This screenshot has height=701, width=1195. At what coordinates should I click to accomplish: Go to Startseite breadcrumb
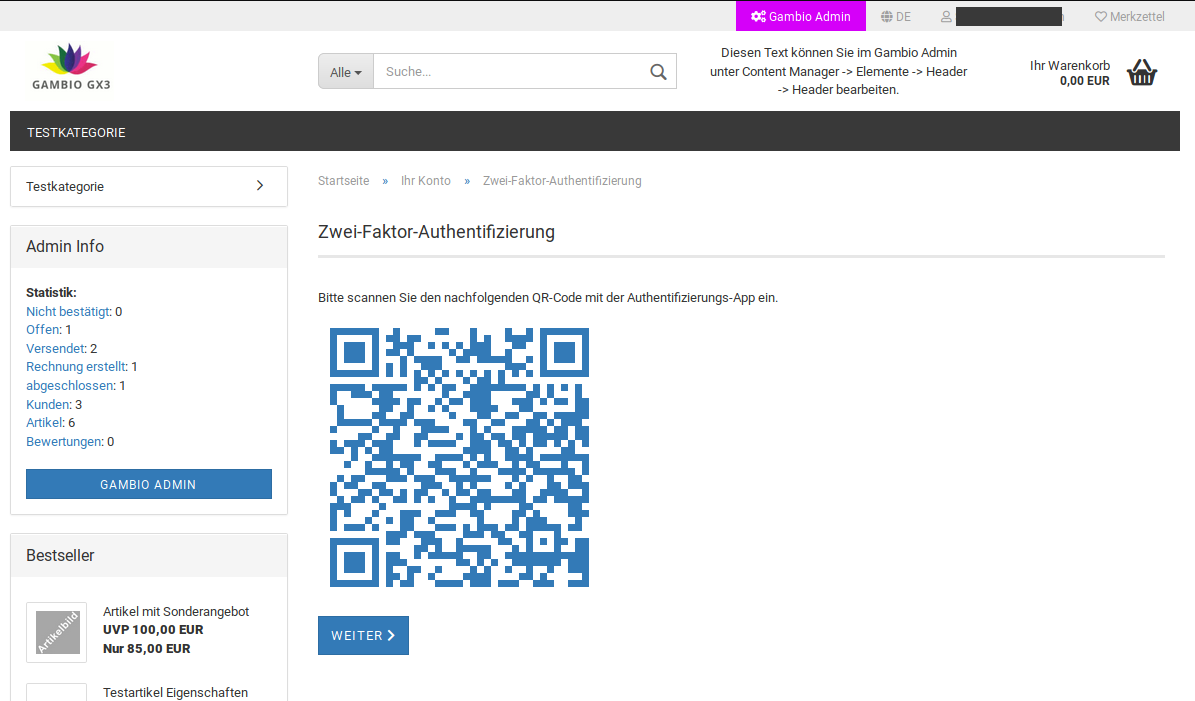tap(343, 181)
